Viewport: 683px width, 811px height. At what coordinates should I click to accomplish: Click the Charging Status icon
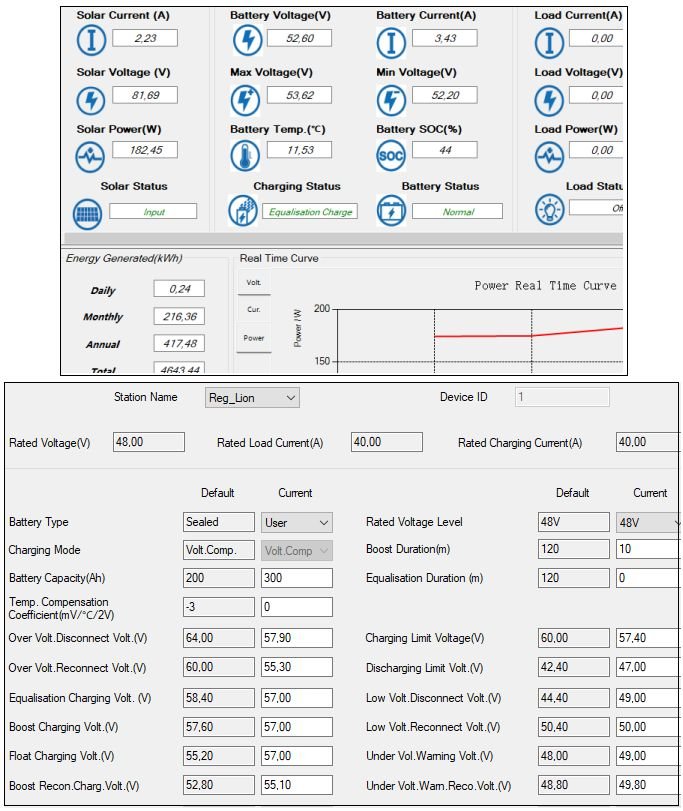pyautogui.click(x=242, y=211)
